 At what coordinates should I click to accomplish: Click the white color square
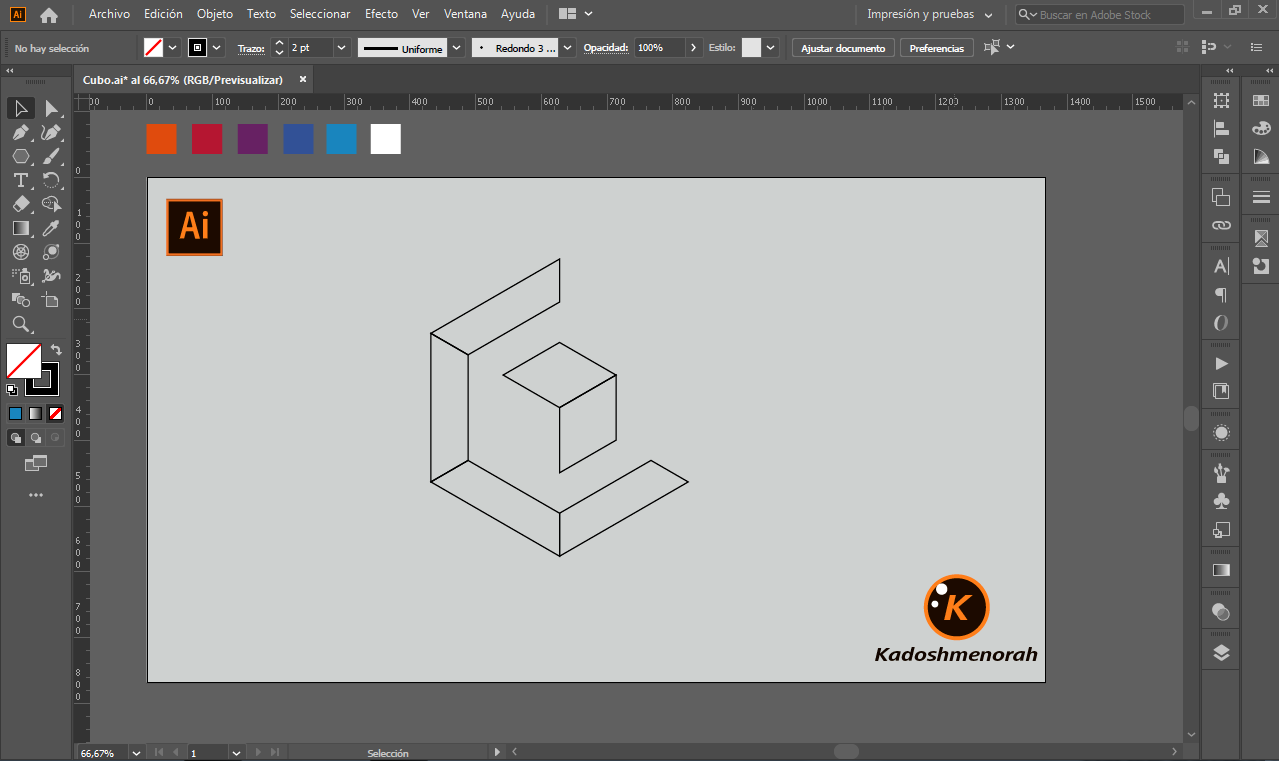[x=385, y=139]
